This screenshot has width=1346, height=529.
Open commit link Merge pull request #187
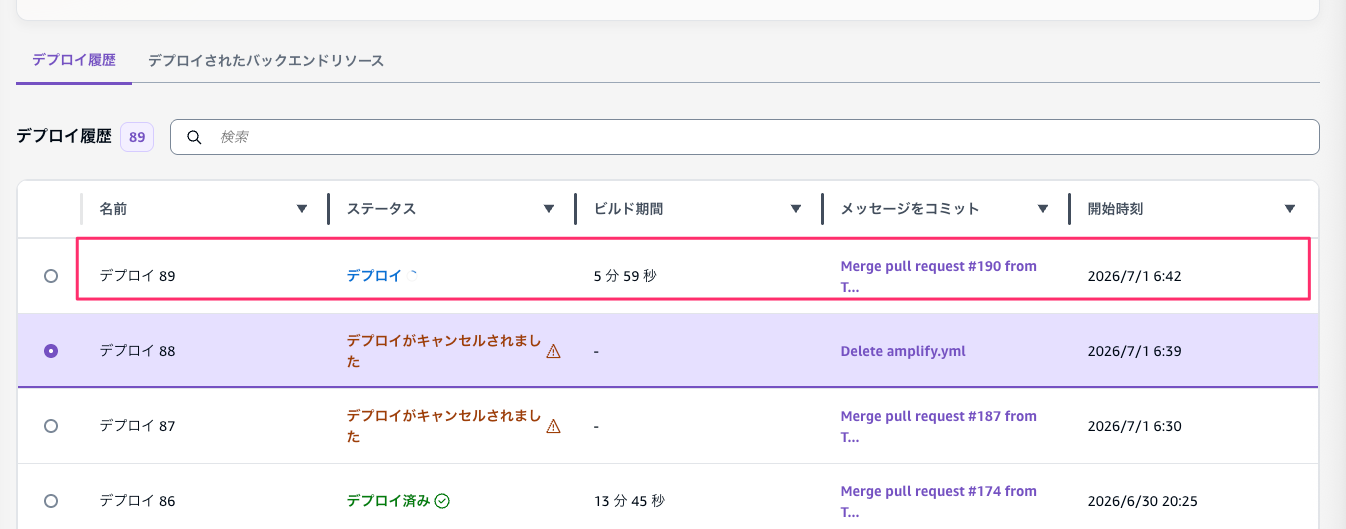point(938,426)
